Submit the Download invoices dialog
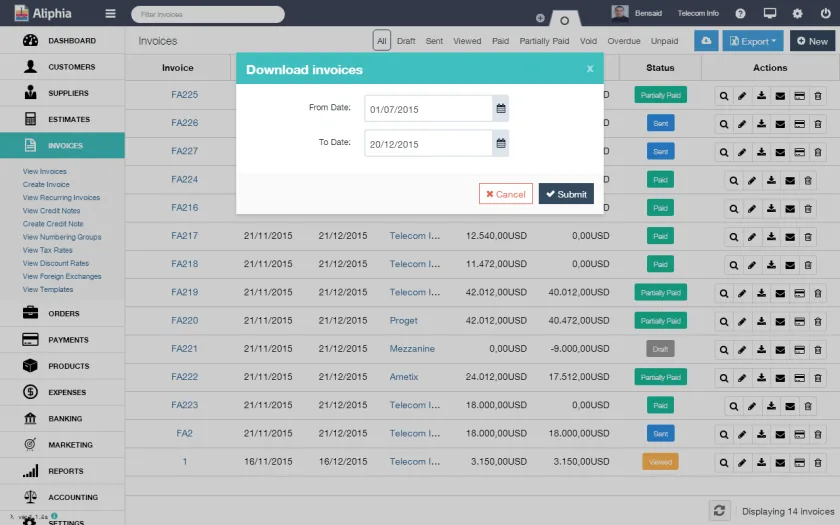Image resolution: width=840 pixels, height=525 pixels. (566, 194)
